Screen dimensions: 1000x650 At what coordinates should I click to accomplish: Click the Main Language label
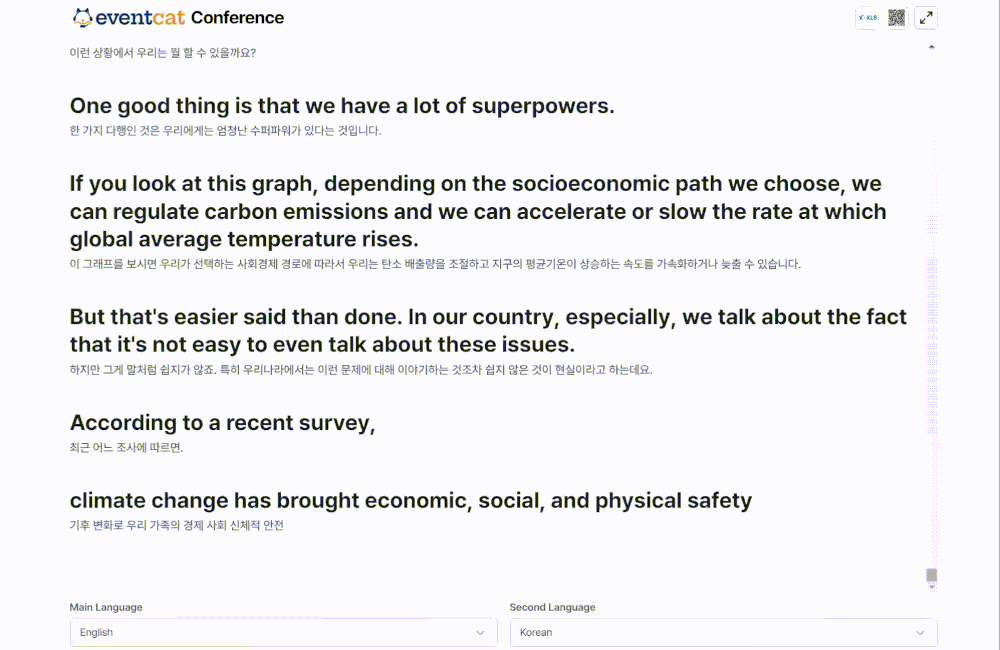pyautogui.click(x=106, y=607)
